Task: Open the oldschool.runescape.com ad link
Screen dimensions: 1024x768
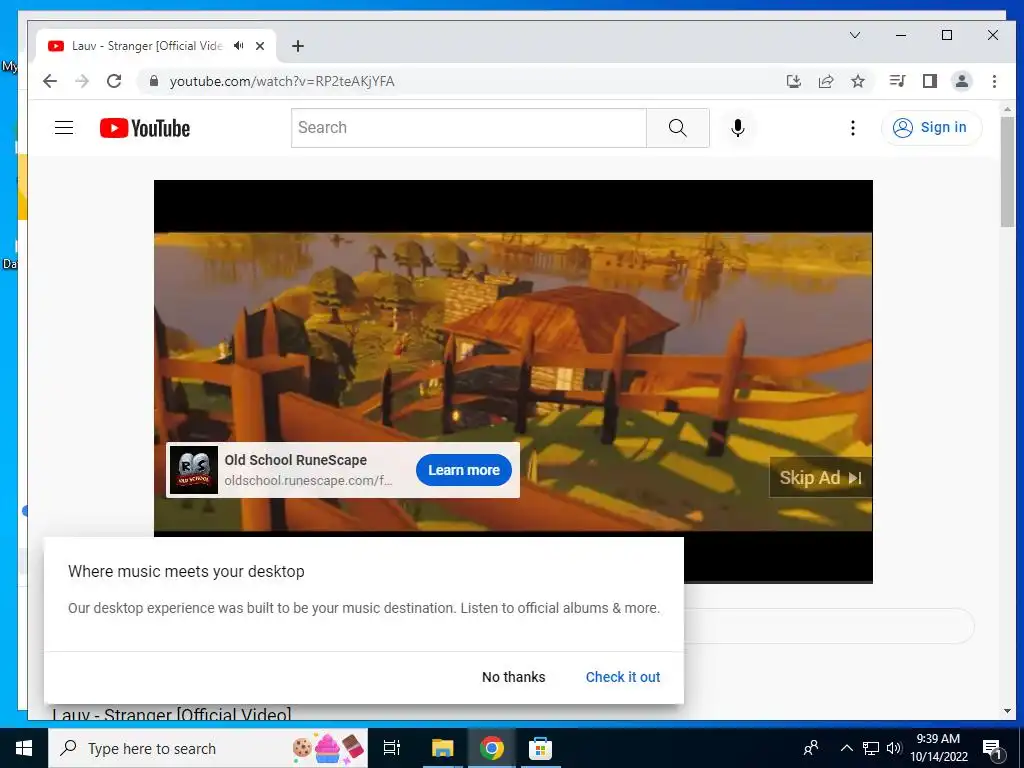Action: click(308, 481)
